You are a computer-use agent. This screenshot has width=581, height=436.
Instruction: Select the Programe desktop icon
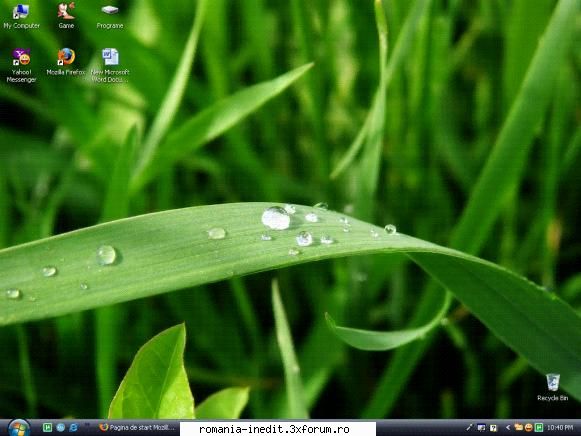pos(110,16)
